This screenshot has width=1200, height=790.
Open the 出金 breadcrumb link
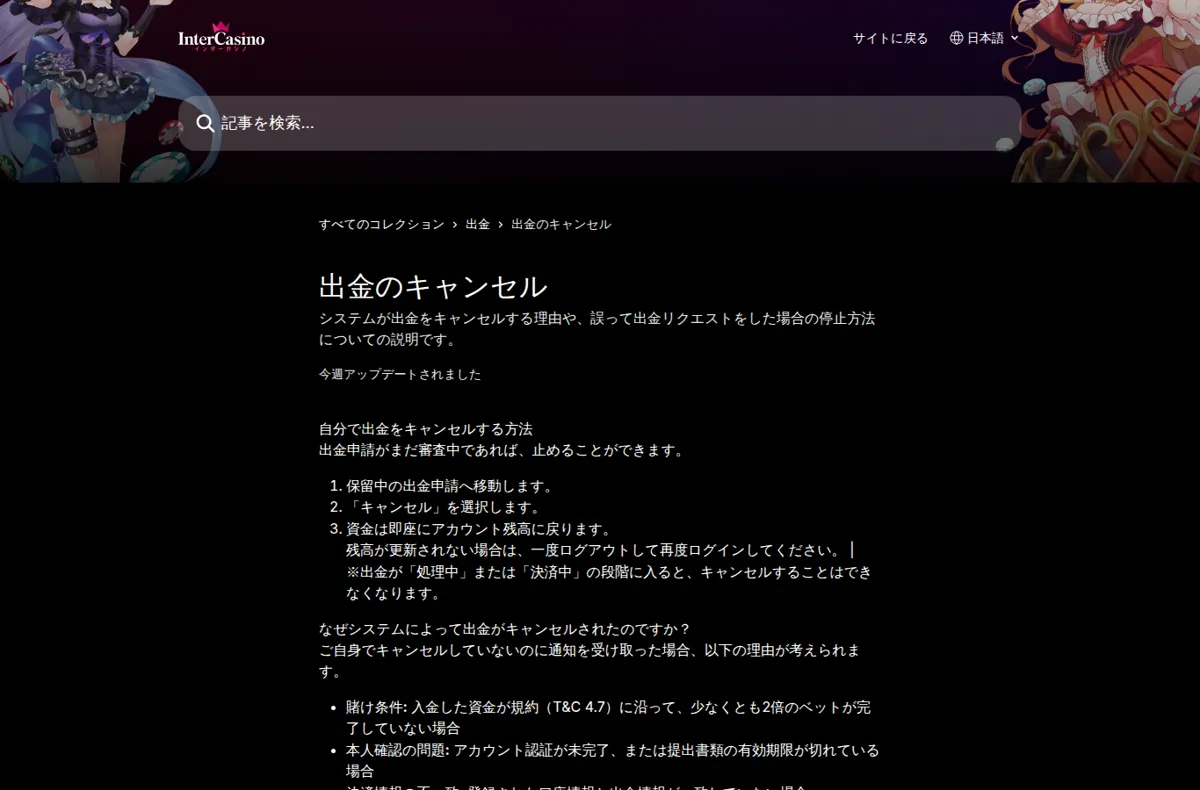[478, 224]
